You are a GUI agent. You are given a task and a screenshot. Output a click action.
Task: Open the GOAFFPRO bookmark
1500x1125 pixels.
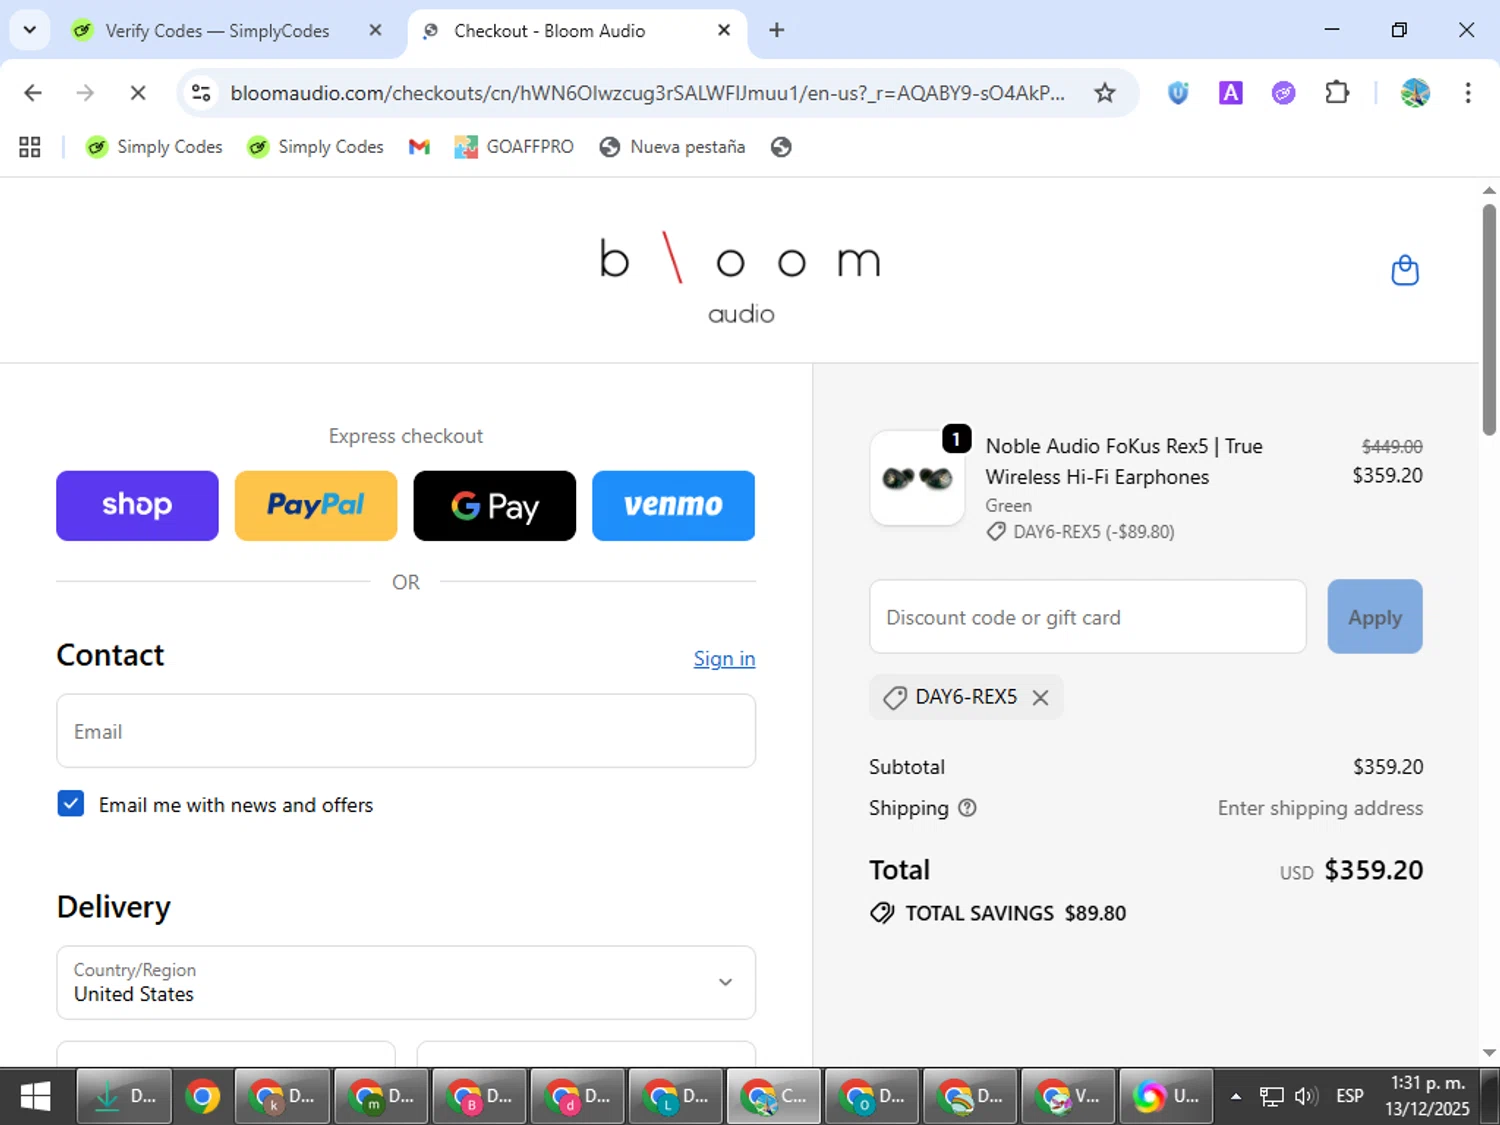(x=514, y=147)
